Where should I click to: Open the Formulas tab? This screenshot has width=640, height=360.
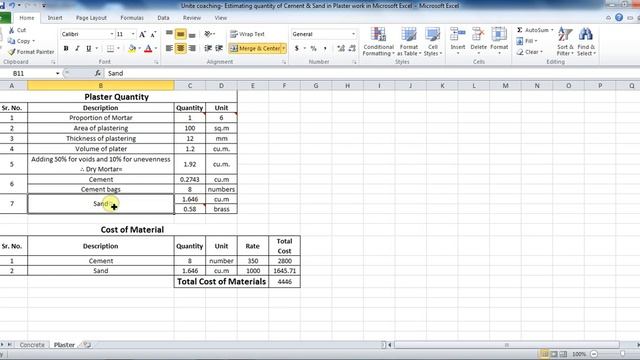132,18
